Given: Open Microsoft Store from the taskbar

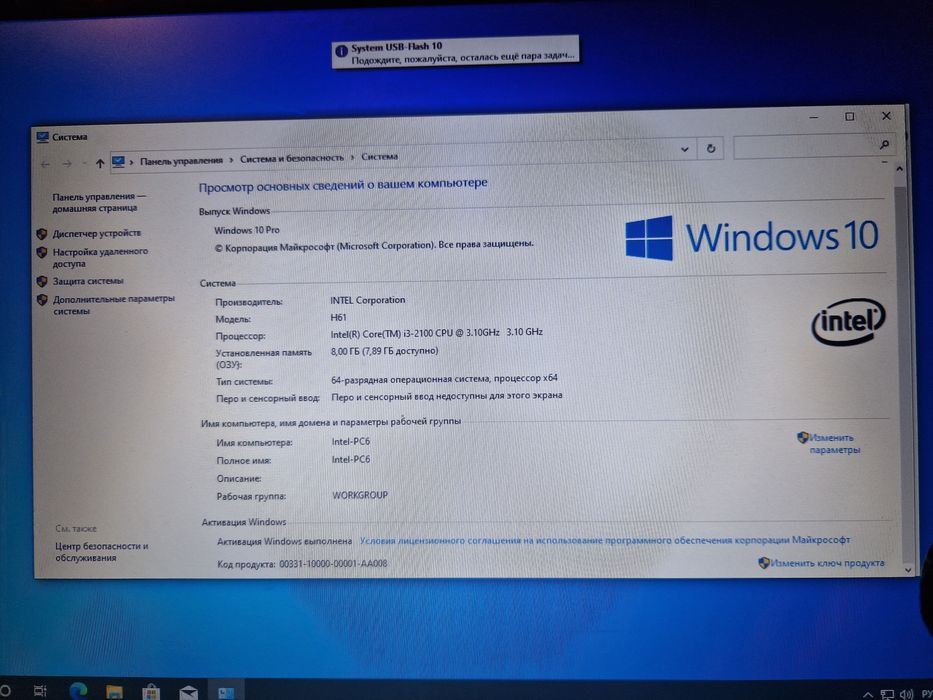Looking at the screenshot, I should [151, 692].
